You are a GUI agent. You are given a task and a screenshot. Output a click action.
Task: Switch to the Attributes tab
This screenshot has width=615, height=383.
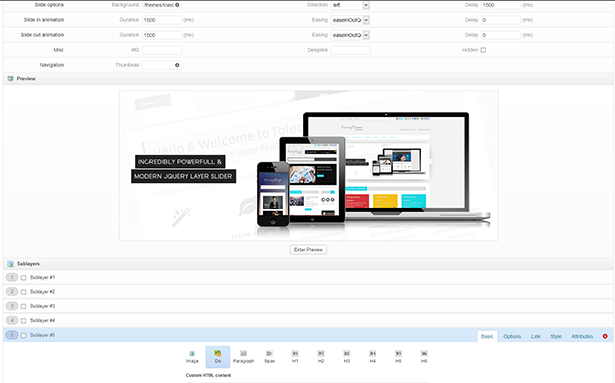[582, 336]
